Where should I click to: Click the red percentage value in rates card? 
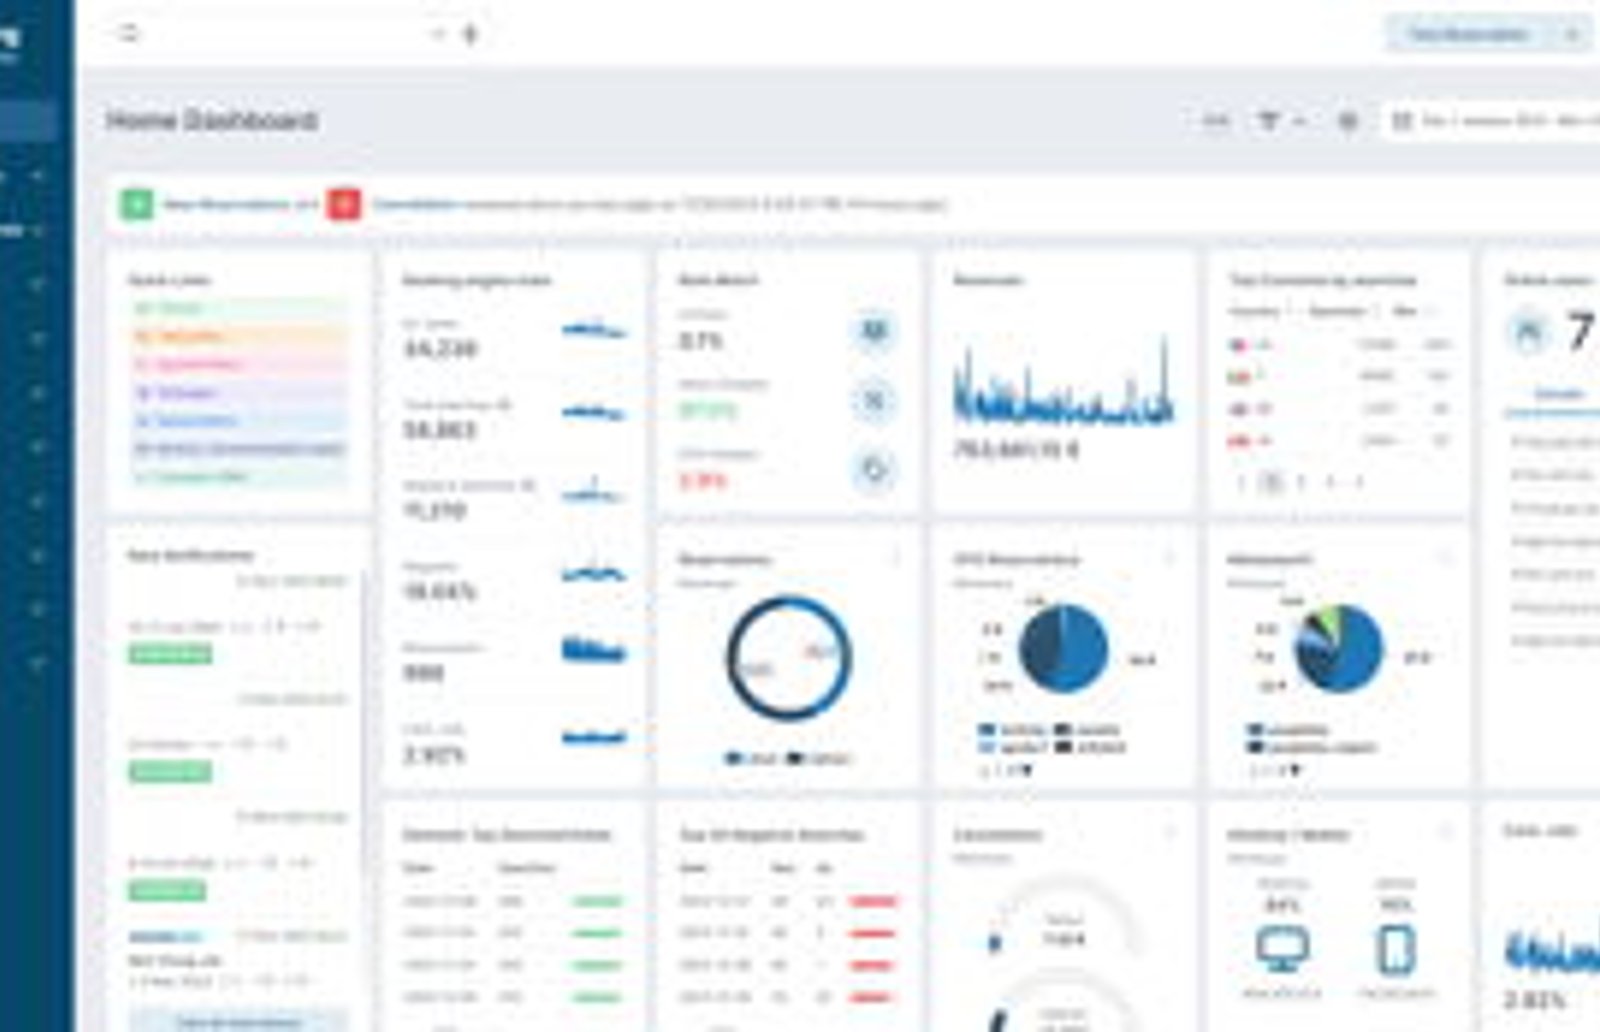pos(702,481)
